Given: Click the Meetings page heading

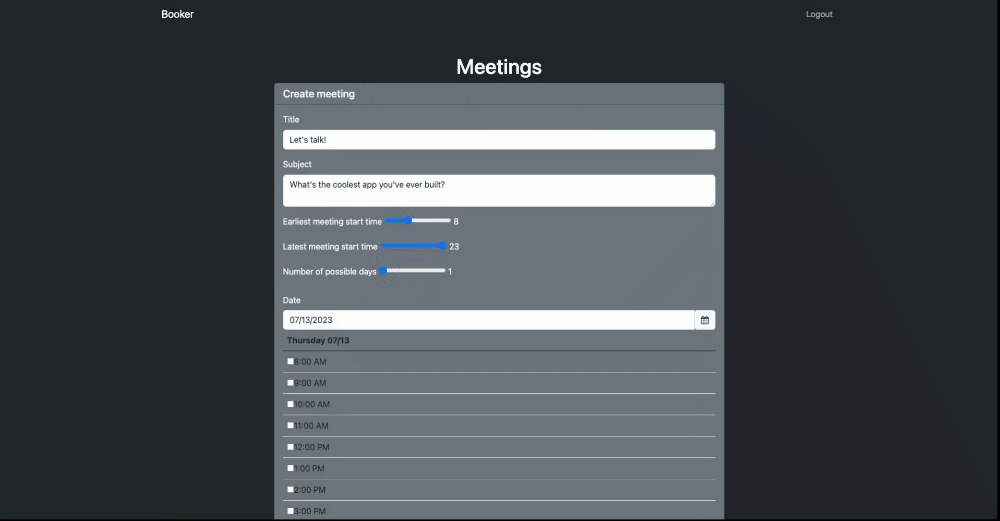Looking at the screenshot, I should (x=499, y=67).
